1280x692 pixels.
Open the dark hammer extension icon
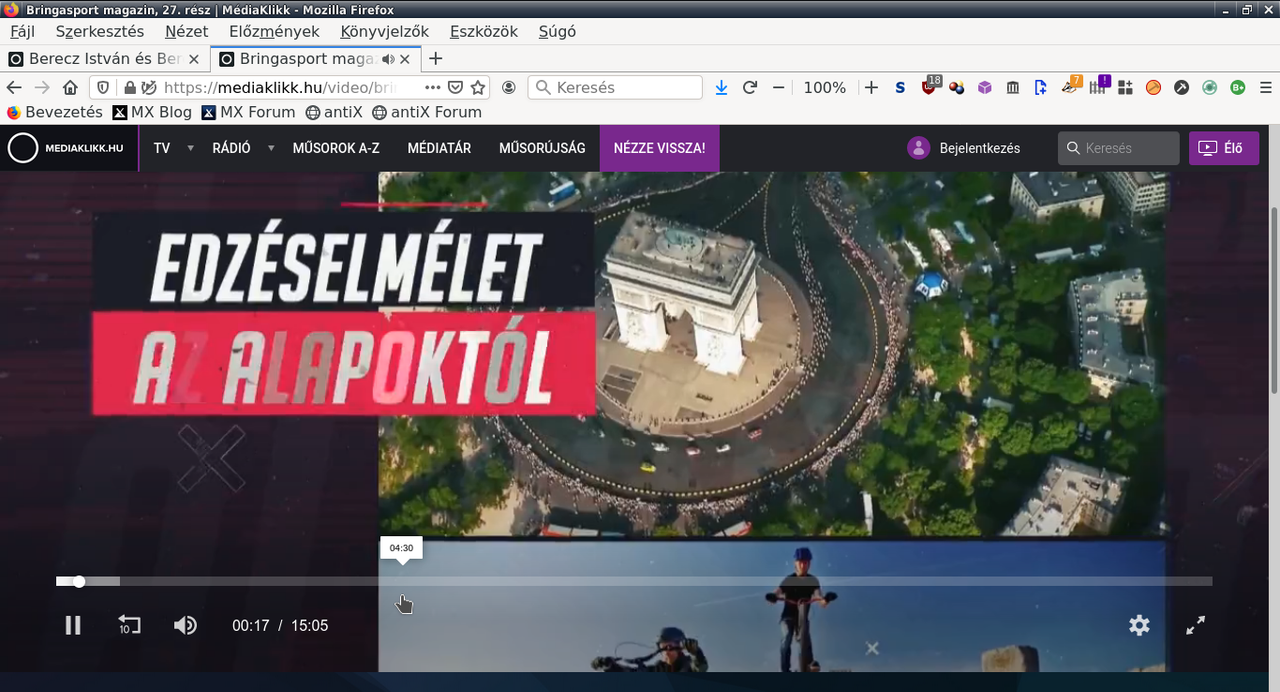tap(1181, 87)
